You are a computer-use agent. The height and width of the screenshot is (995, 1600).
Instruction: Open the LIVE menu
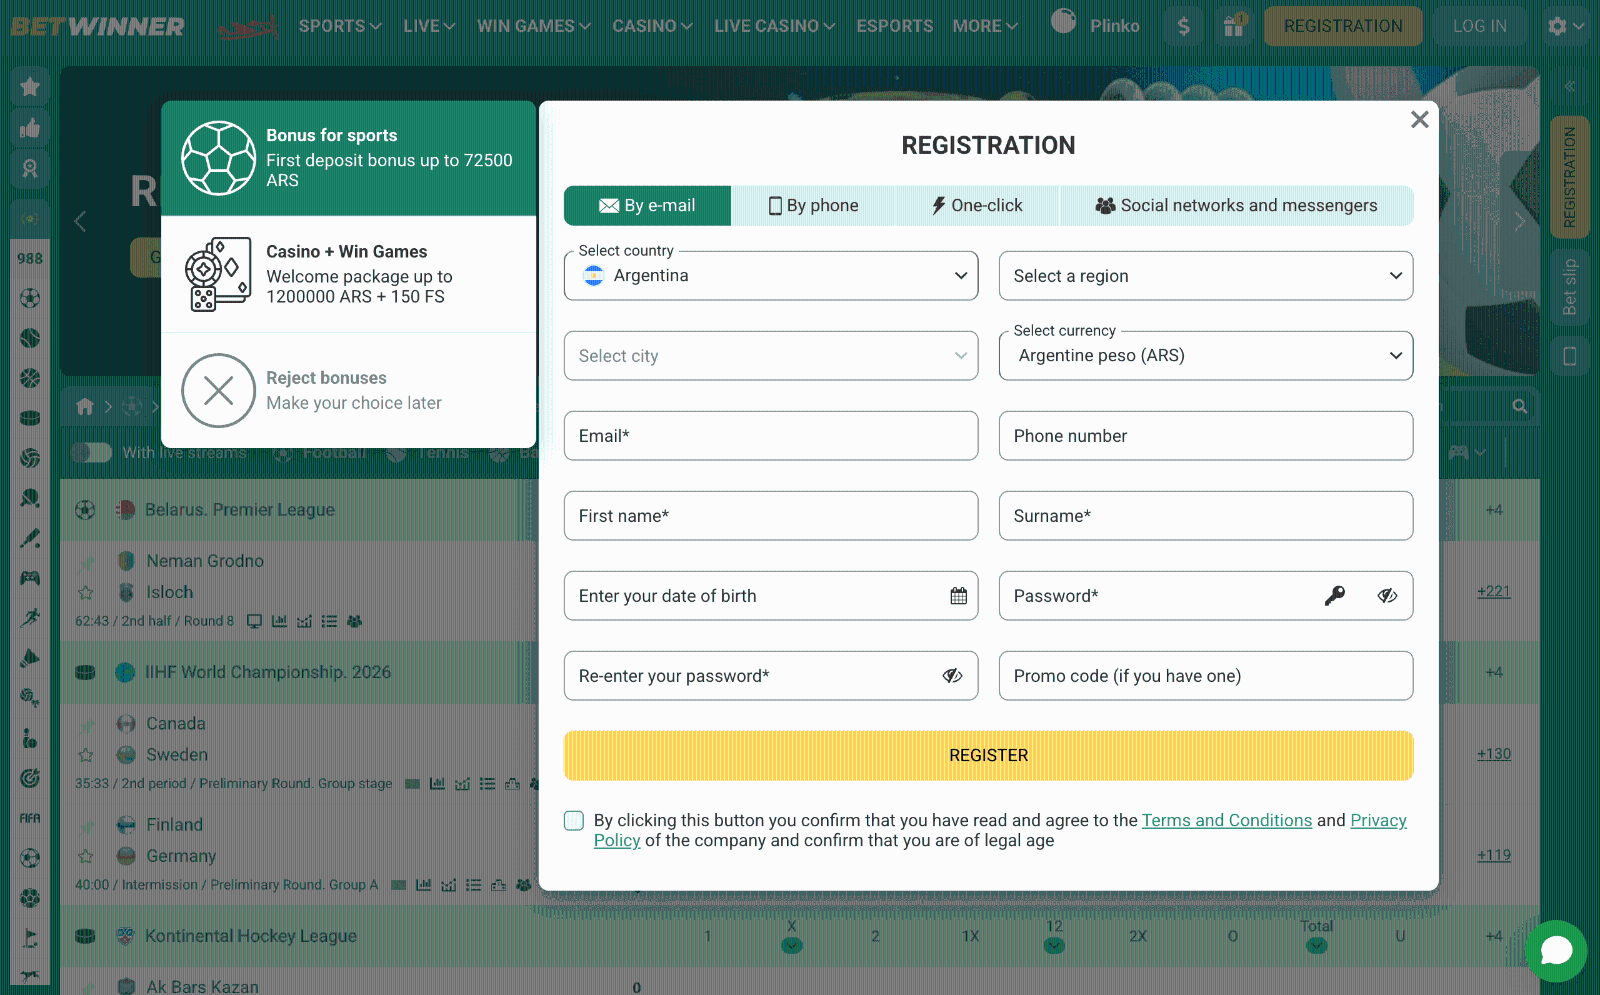(429, 26)
